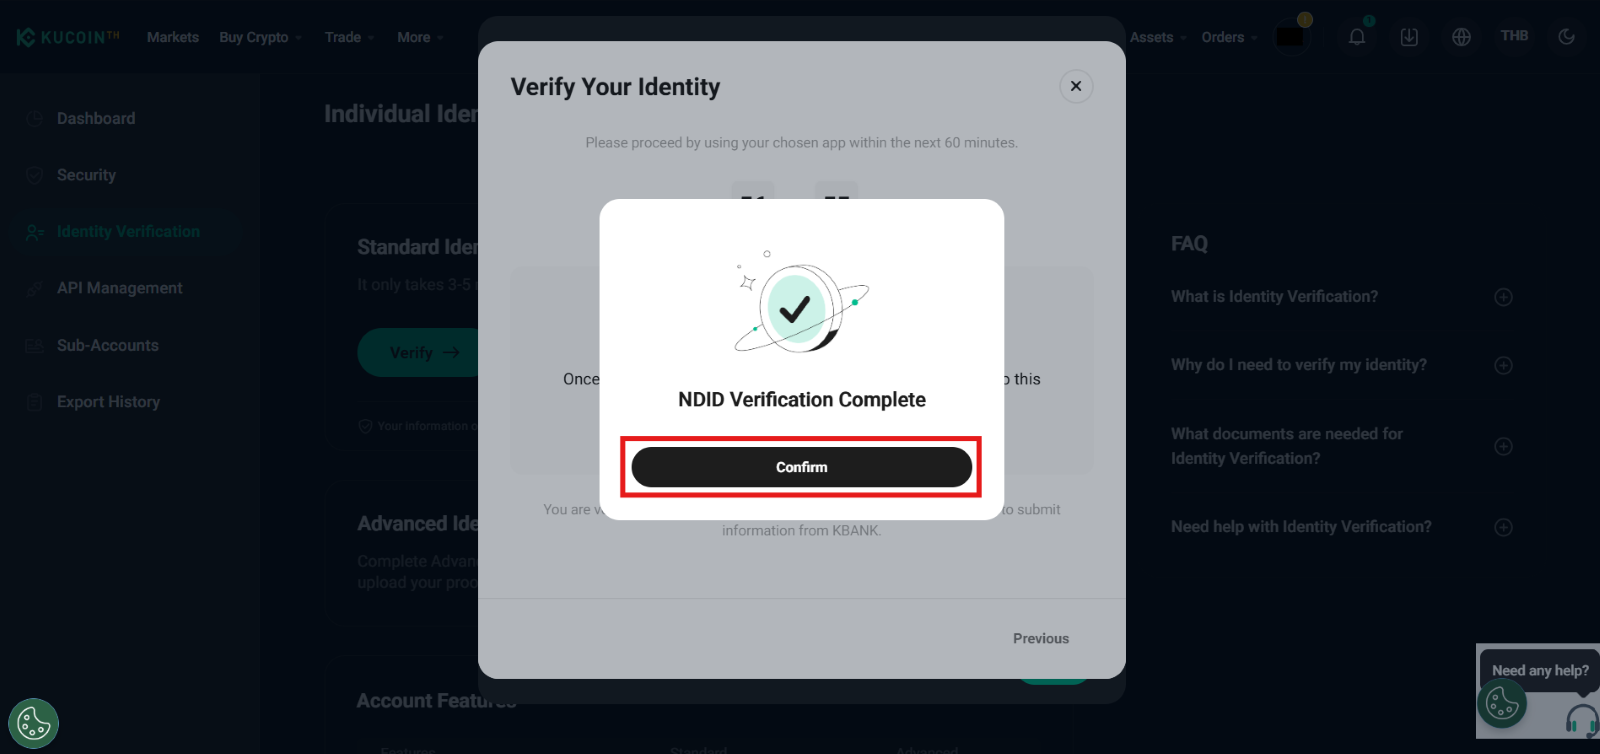Open the Identity Verification sidebar item
The height and width of the screenshot is (754, 1600).
point(127,231)
